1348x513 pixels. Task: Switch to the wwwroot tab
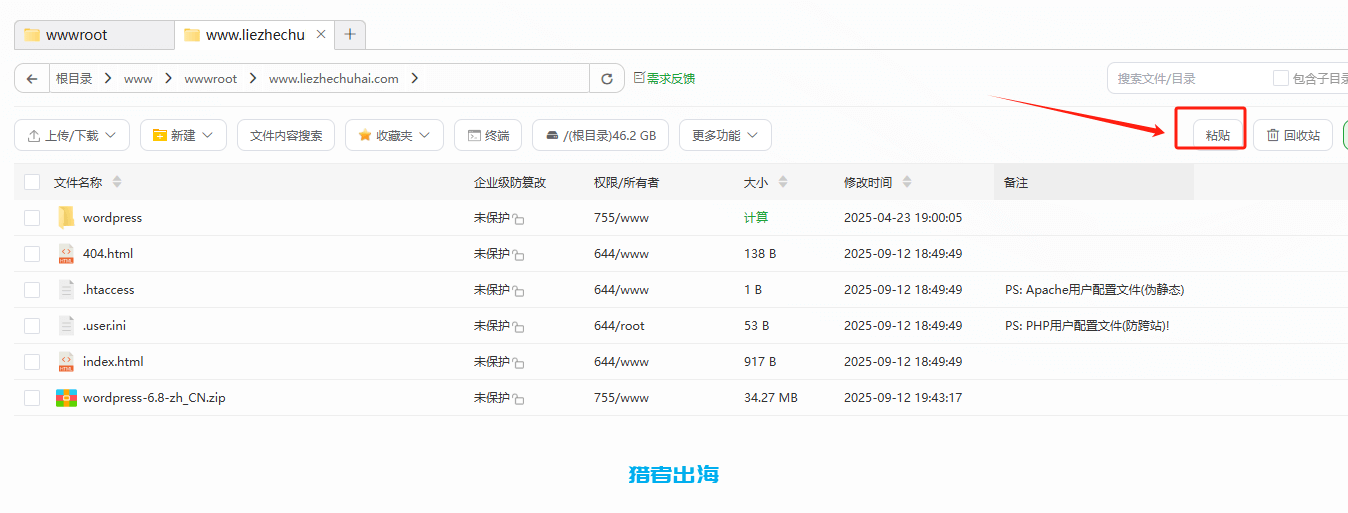(x=93, y=35)
